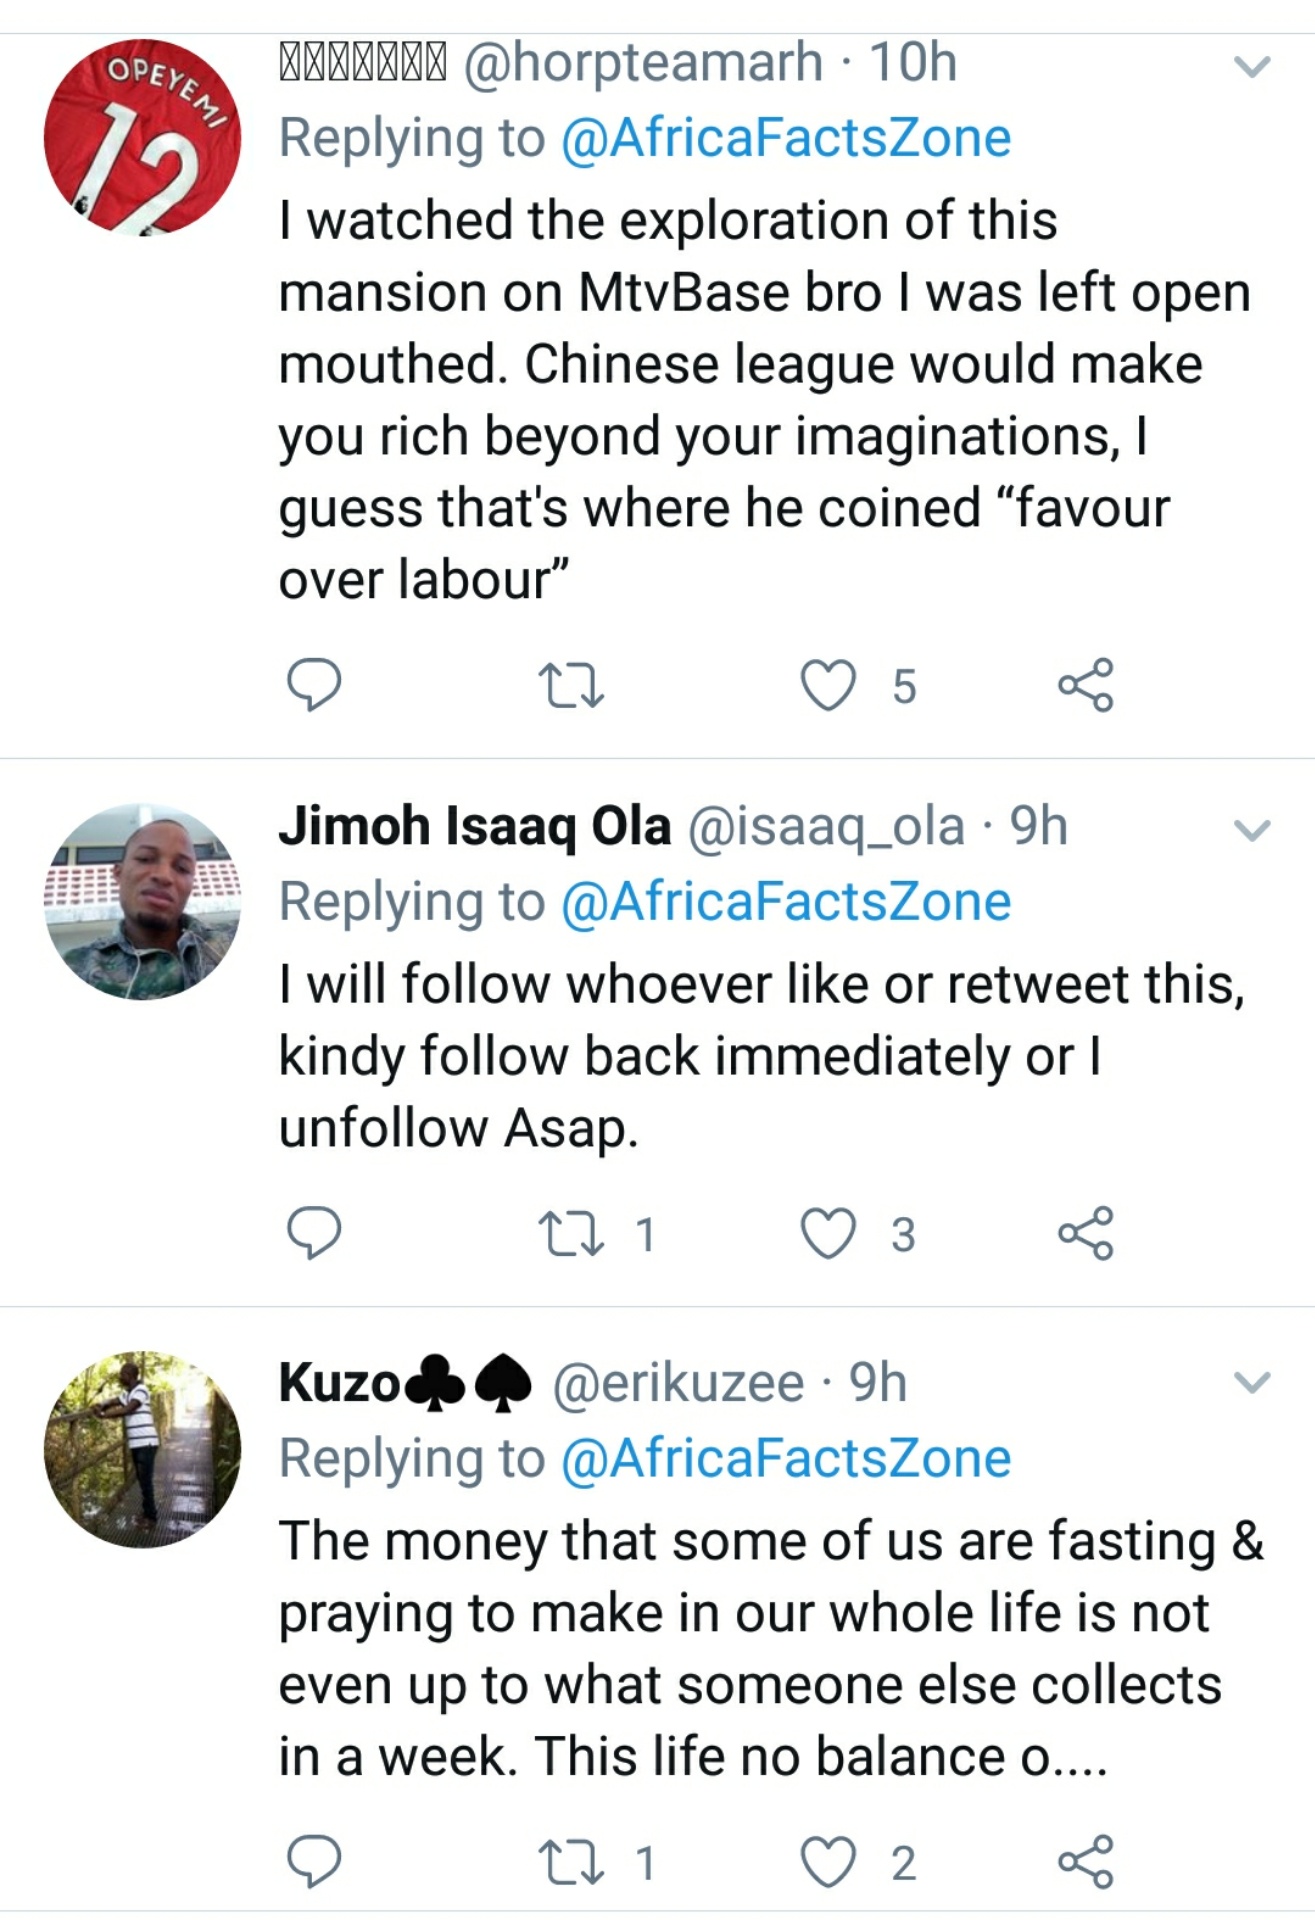Open options chevron on Kuzo's tweet
The image size is (1315, 1920).
1252,1383
